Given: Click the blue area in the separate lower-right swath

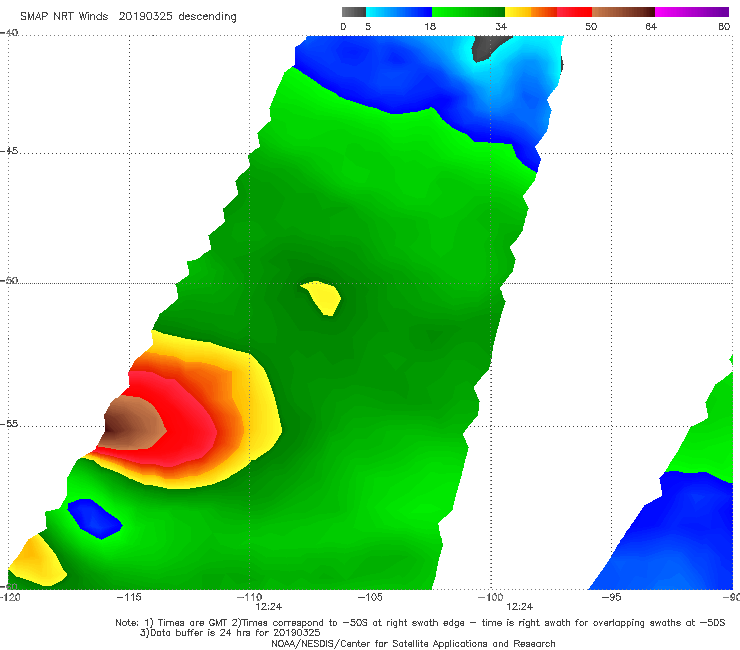Looking at the screenshot, I should (680, 538).
